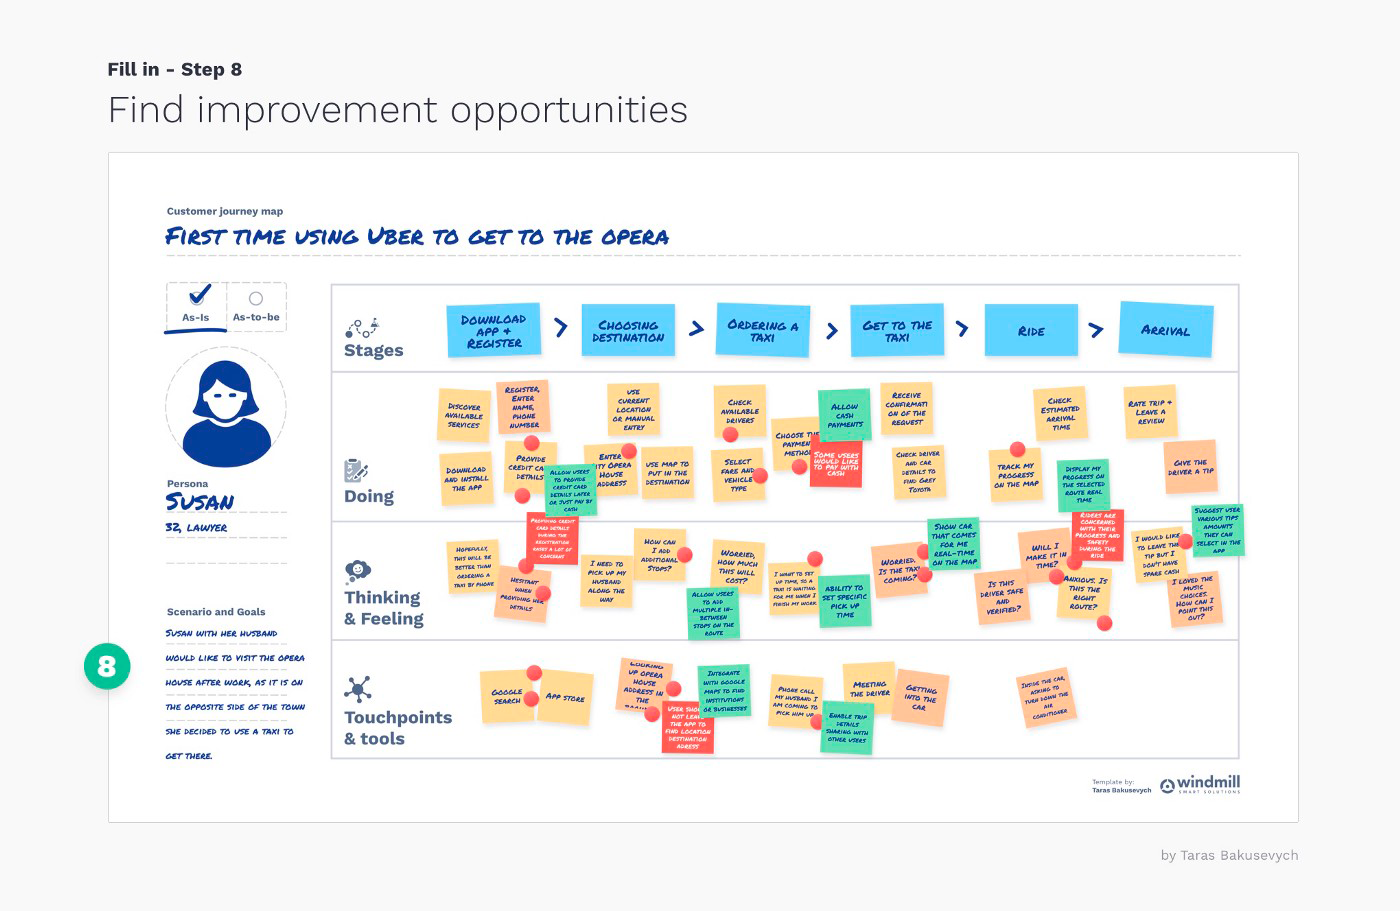Image resolution: width=1400 pixels, height=911 pixels.
Task: Click the 'App store' touchpoint note
Action: [565, 696]
